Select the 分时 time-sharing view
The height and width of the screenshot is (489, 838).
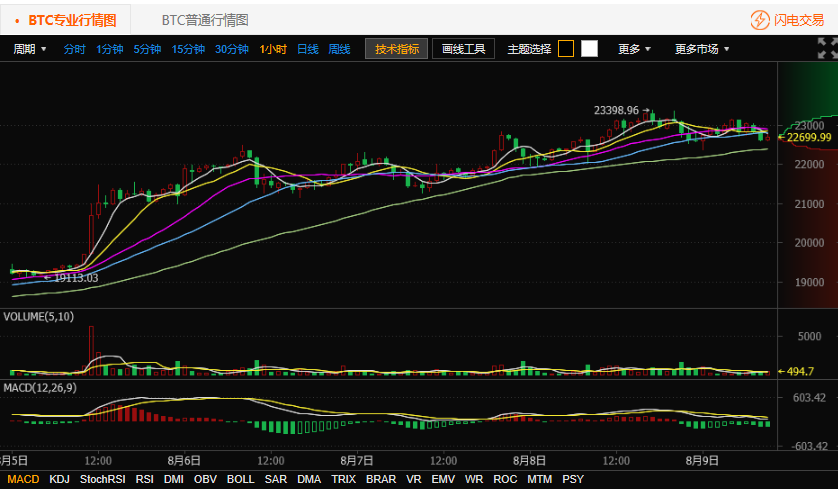tap(75, 49)
